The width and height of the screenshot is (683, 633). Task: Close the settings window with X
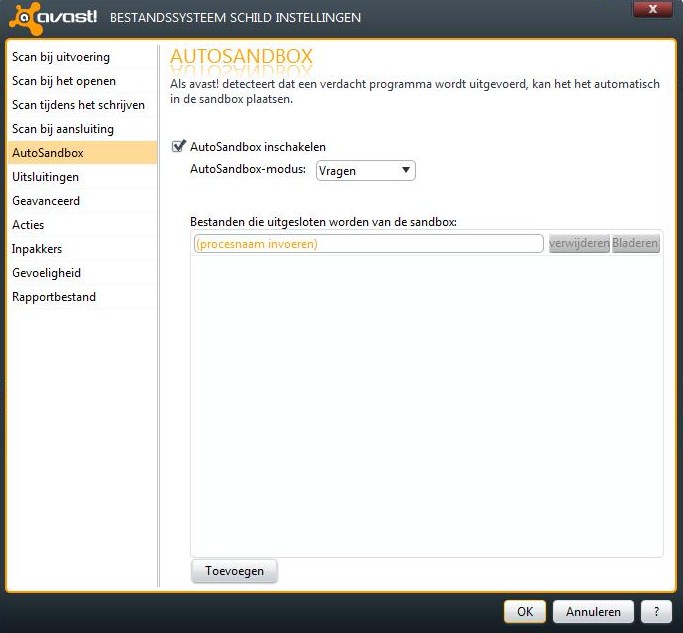[x=653, y=9]
